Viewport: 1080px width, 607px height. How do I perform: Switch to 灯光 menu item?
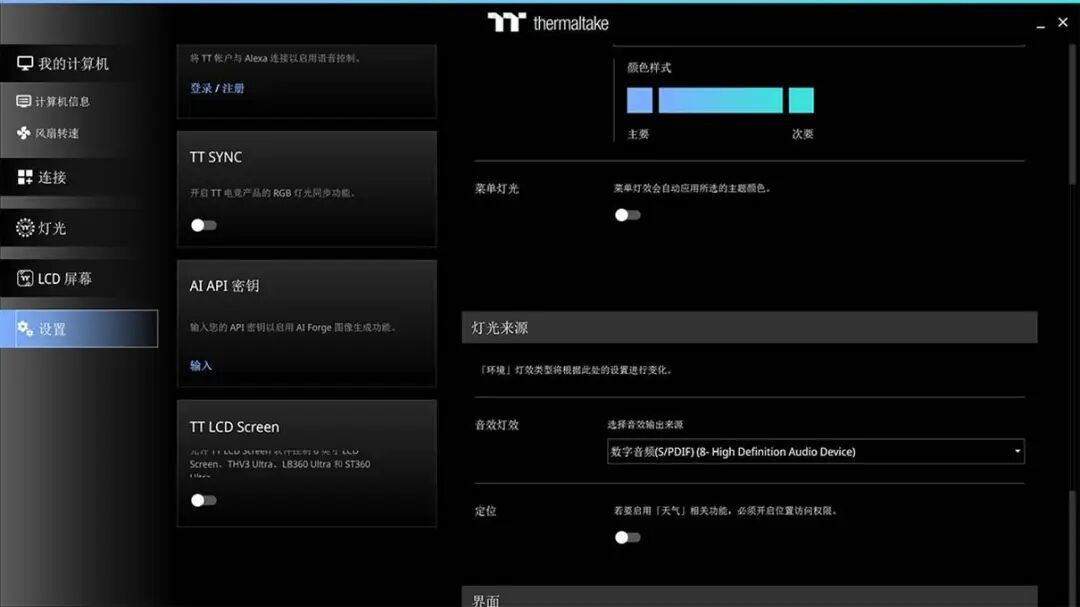(79, 227)
